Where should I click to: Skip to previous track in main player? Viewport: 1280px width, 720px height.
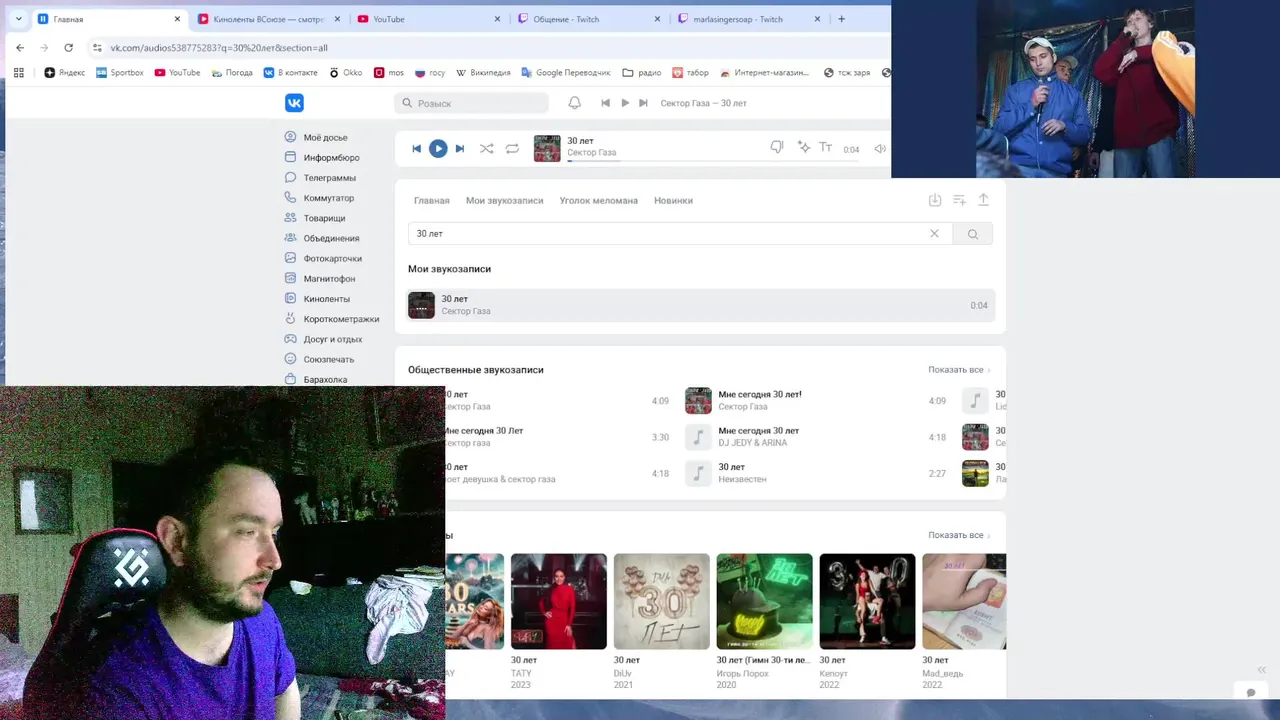coord(417,149)
